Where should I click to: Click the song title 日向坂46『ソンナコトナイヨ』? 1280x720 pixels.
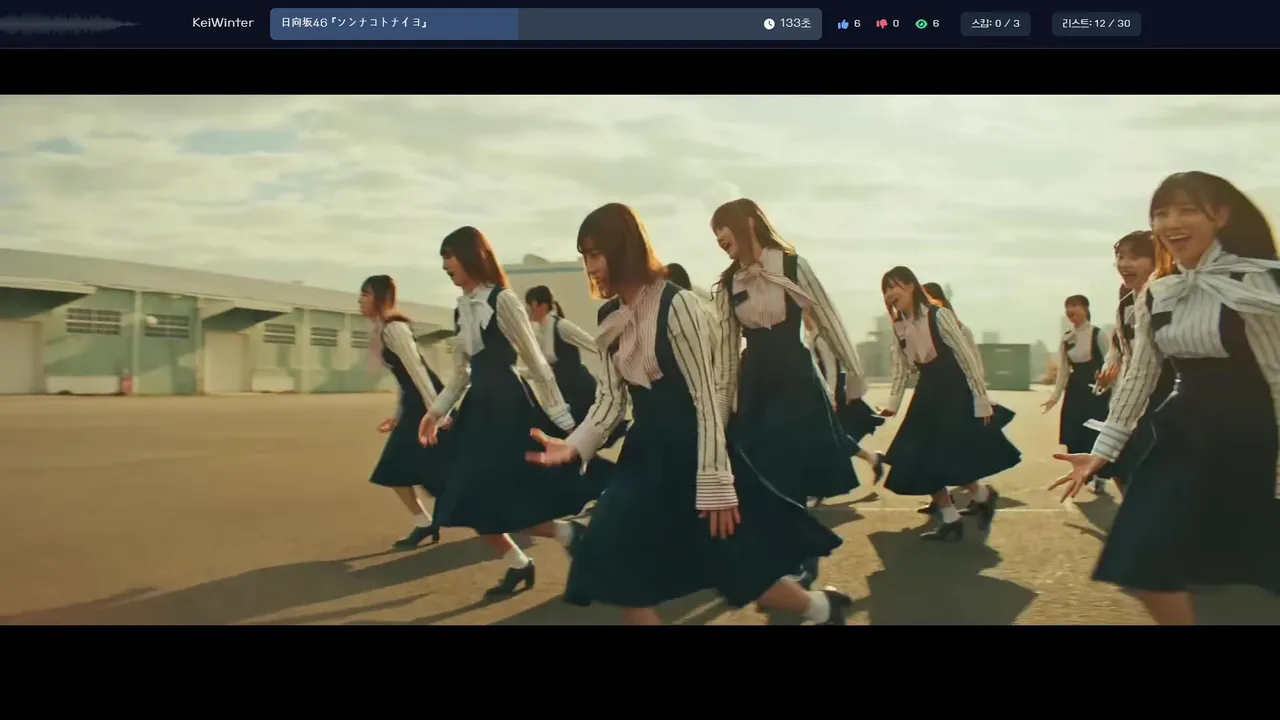click(354, 23)
